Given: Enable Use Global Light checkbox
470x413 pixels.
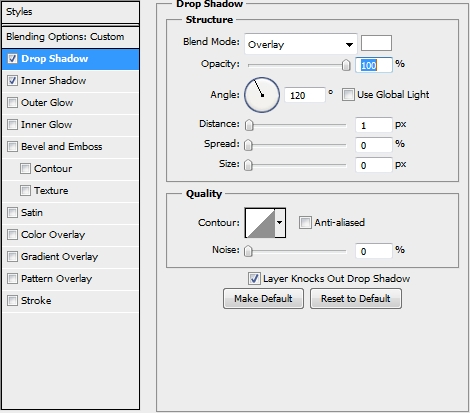Looking at the screenshot, I should (x=348, y=95).
